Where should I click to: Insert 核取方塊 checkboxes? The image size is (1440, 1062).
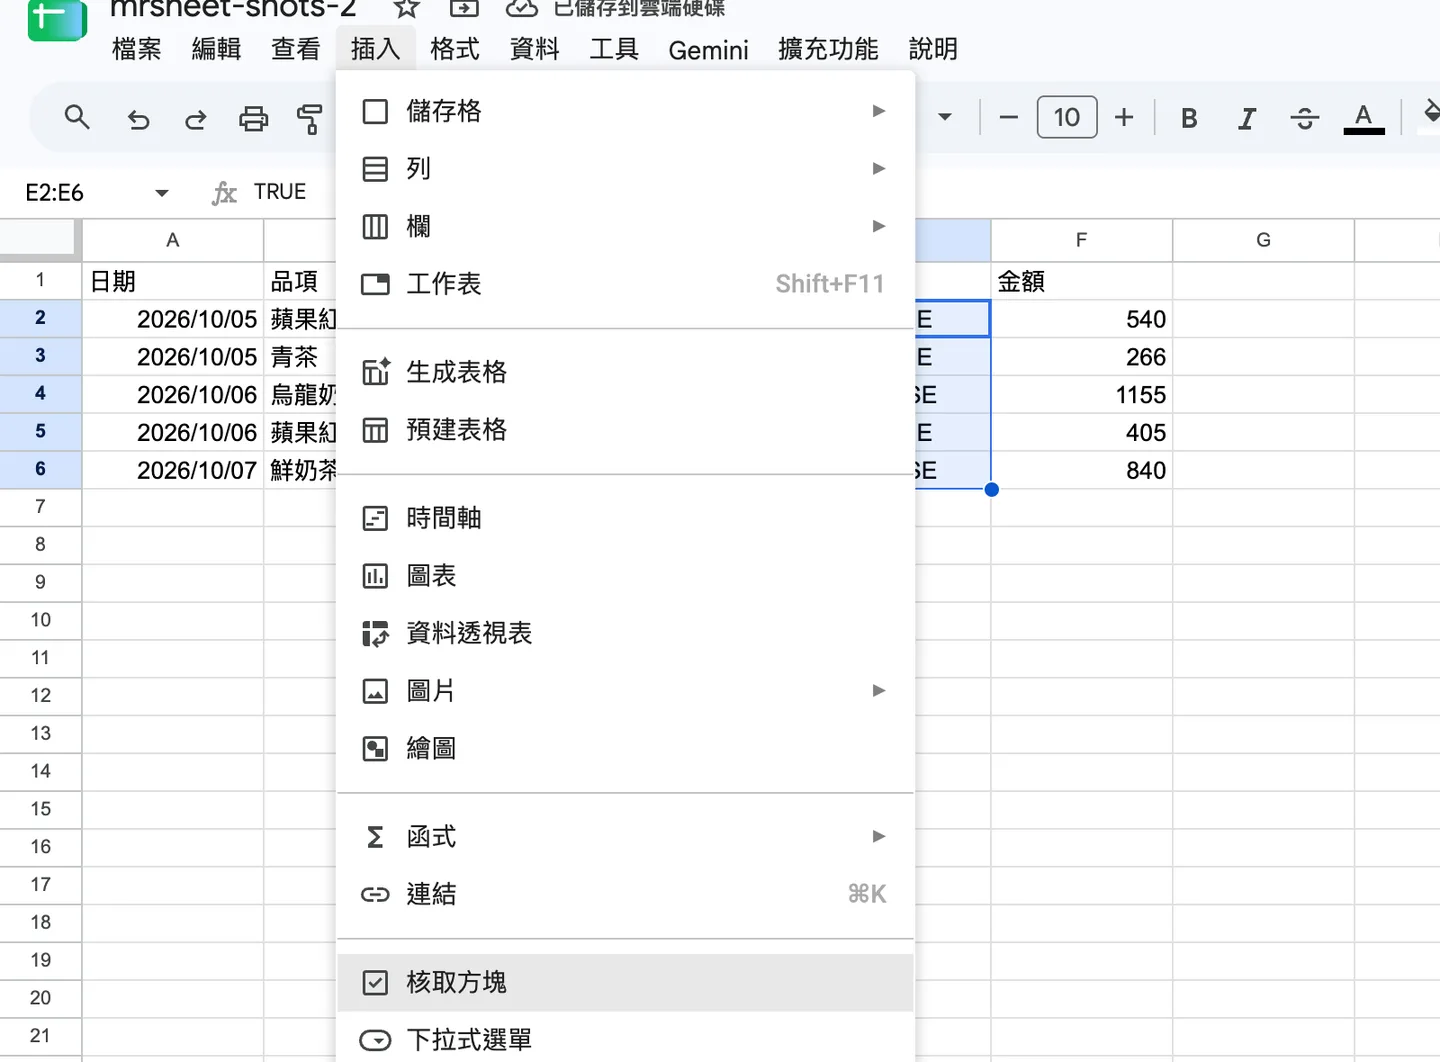coord(625,982)
